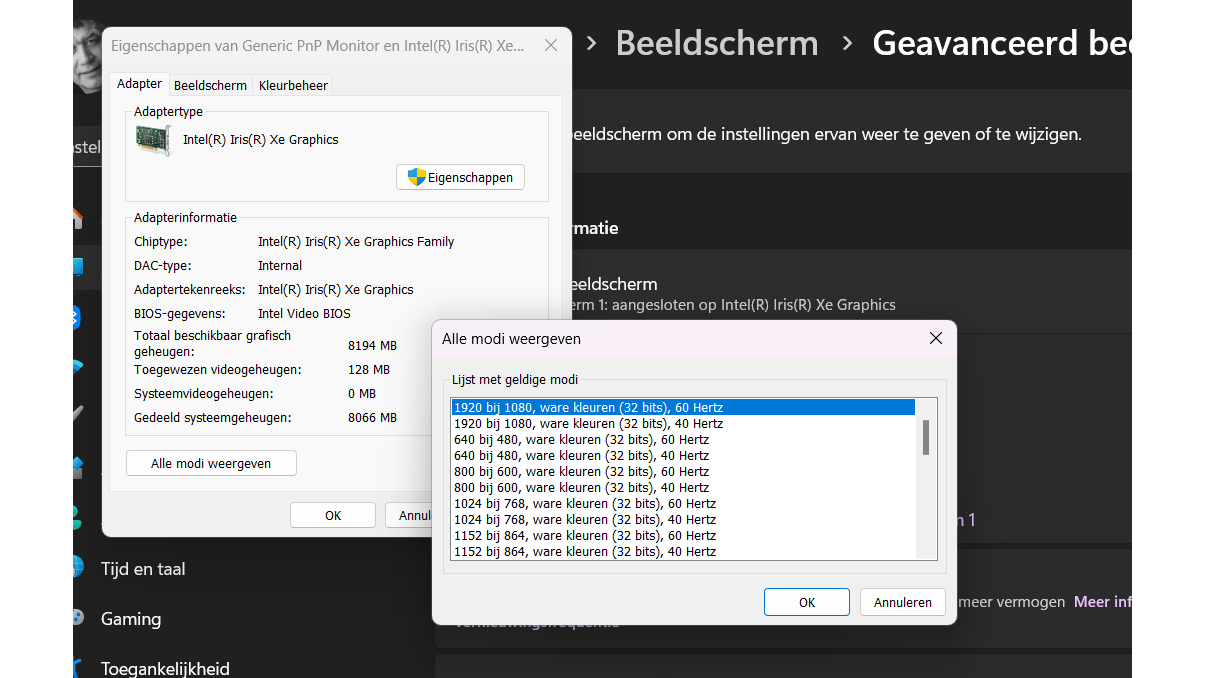The image size is (1205, 678).
Task: Click the Tijd en taal clock icon
Action: [x=80, y=568]
